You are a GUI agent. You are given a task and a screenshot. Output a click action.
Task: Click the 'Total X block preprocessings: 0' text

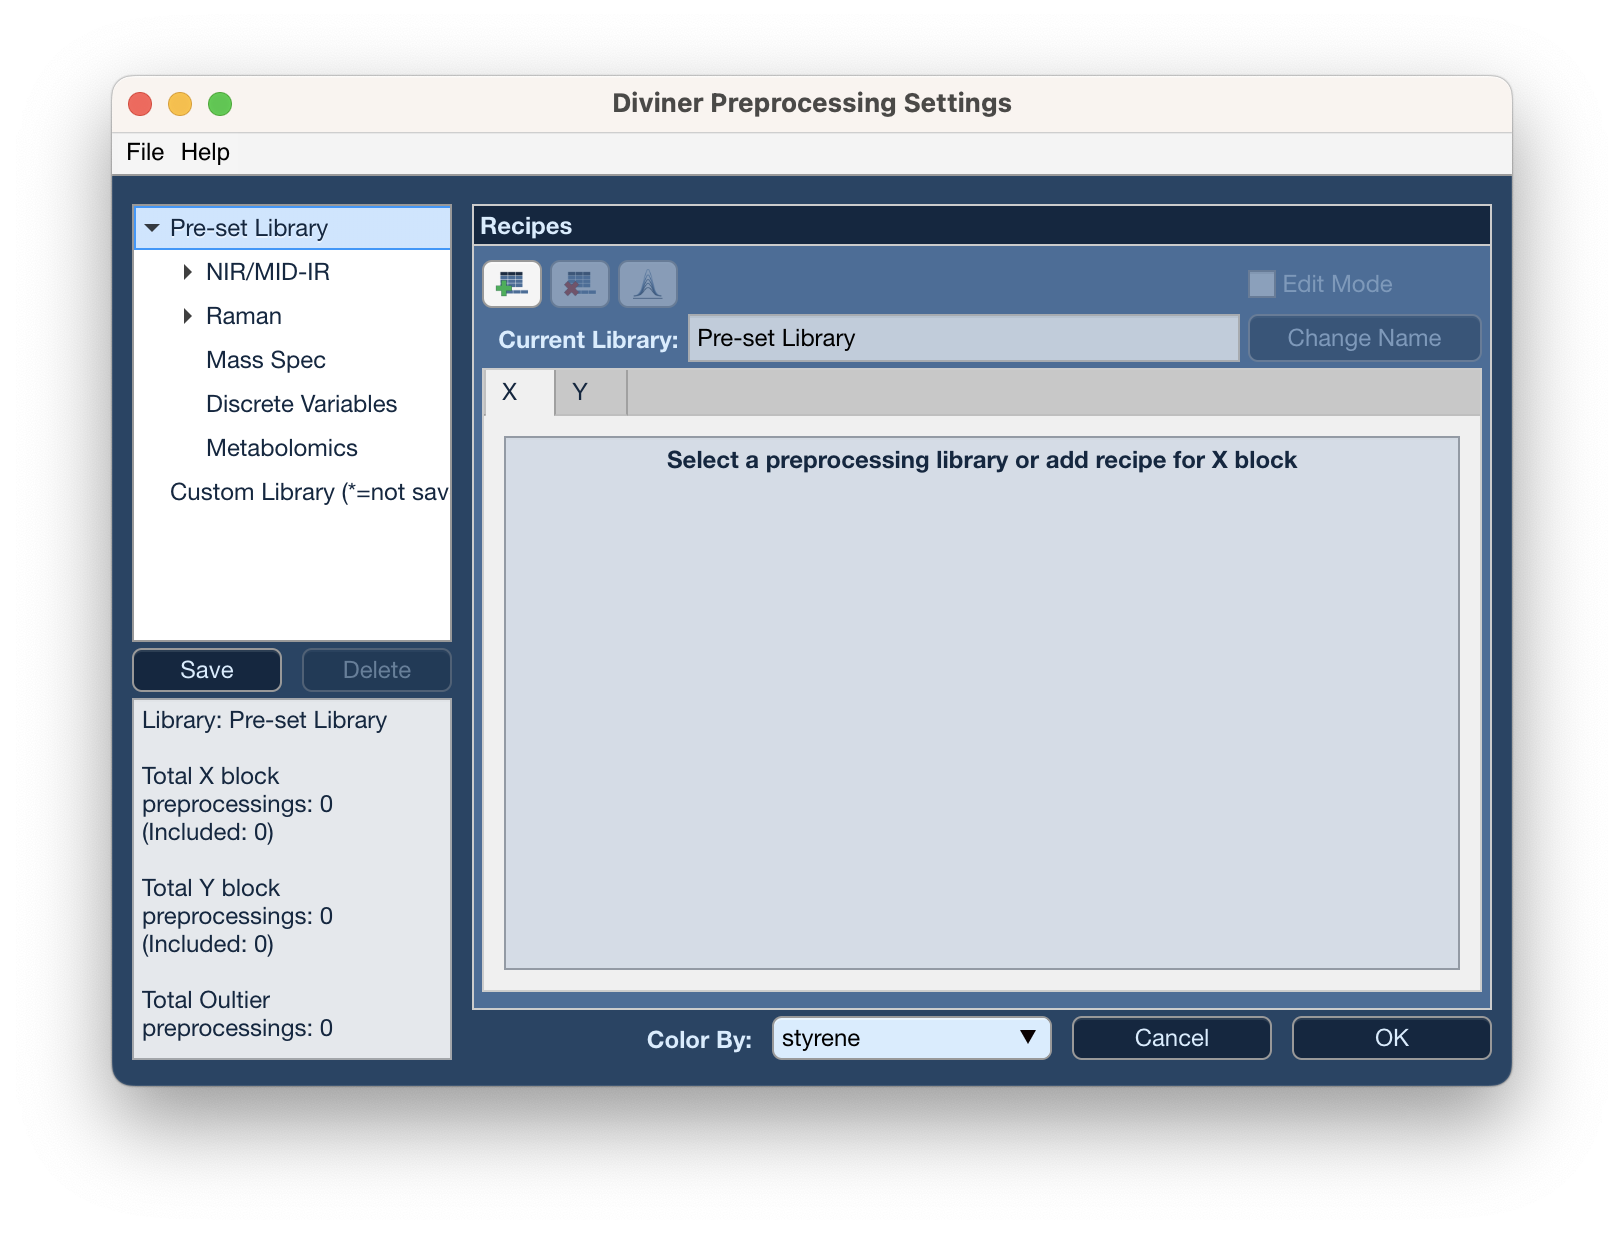237,790
